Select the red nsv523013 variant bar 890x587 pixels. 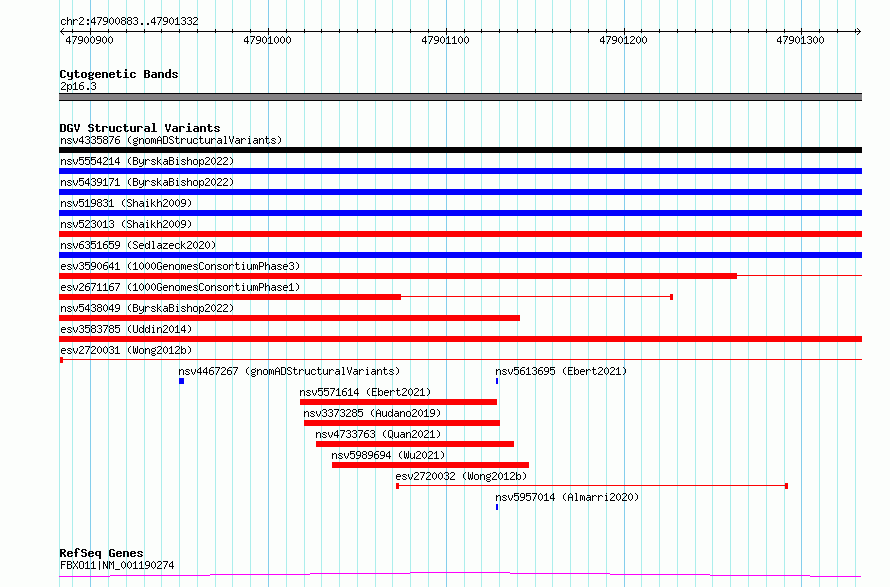[460, 234]
